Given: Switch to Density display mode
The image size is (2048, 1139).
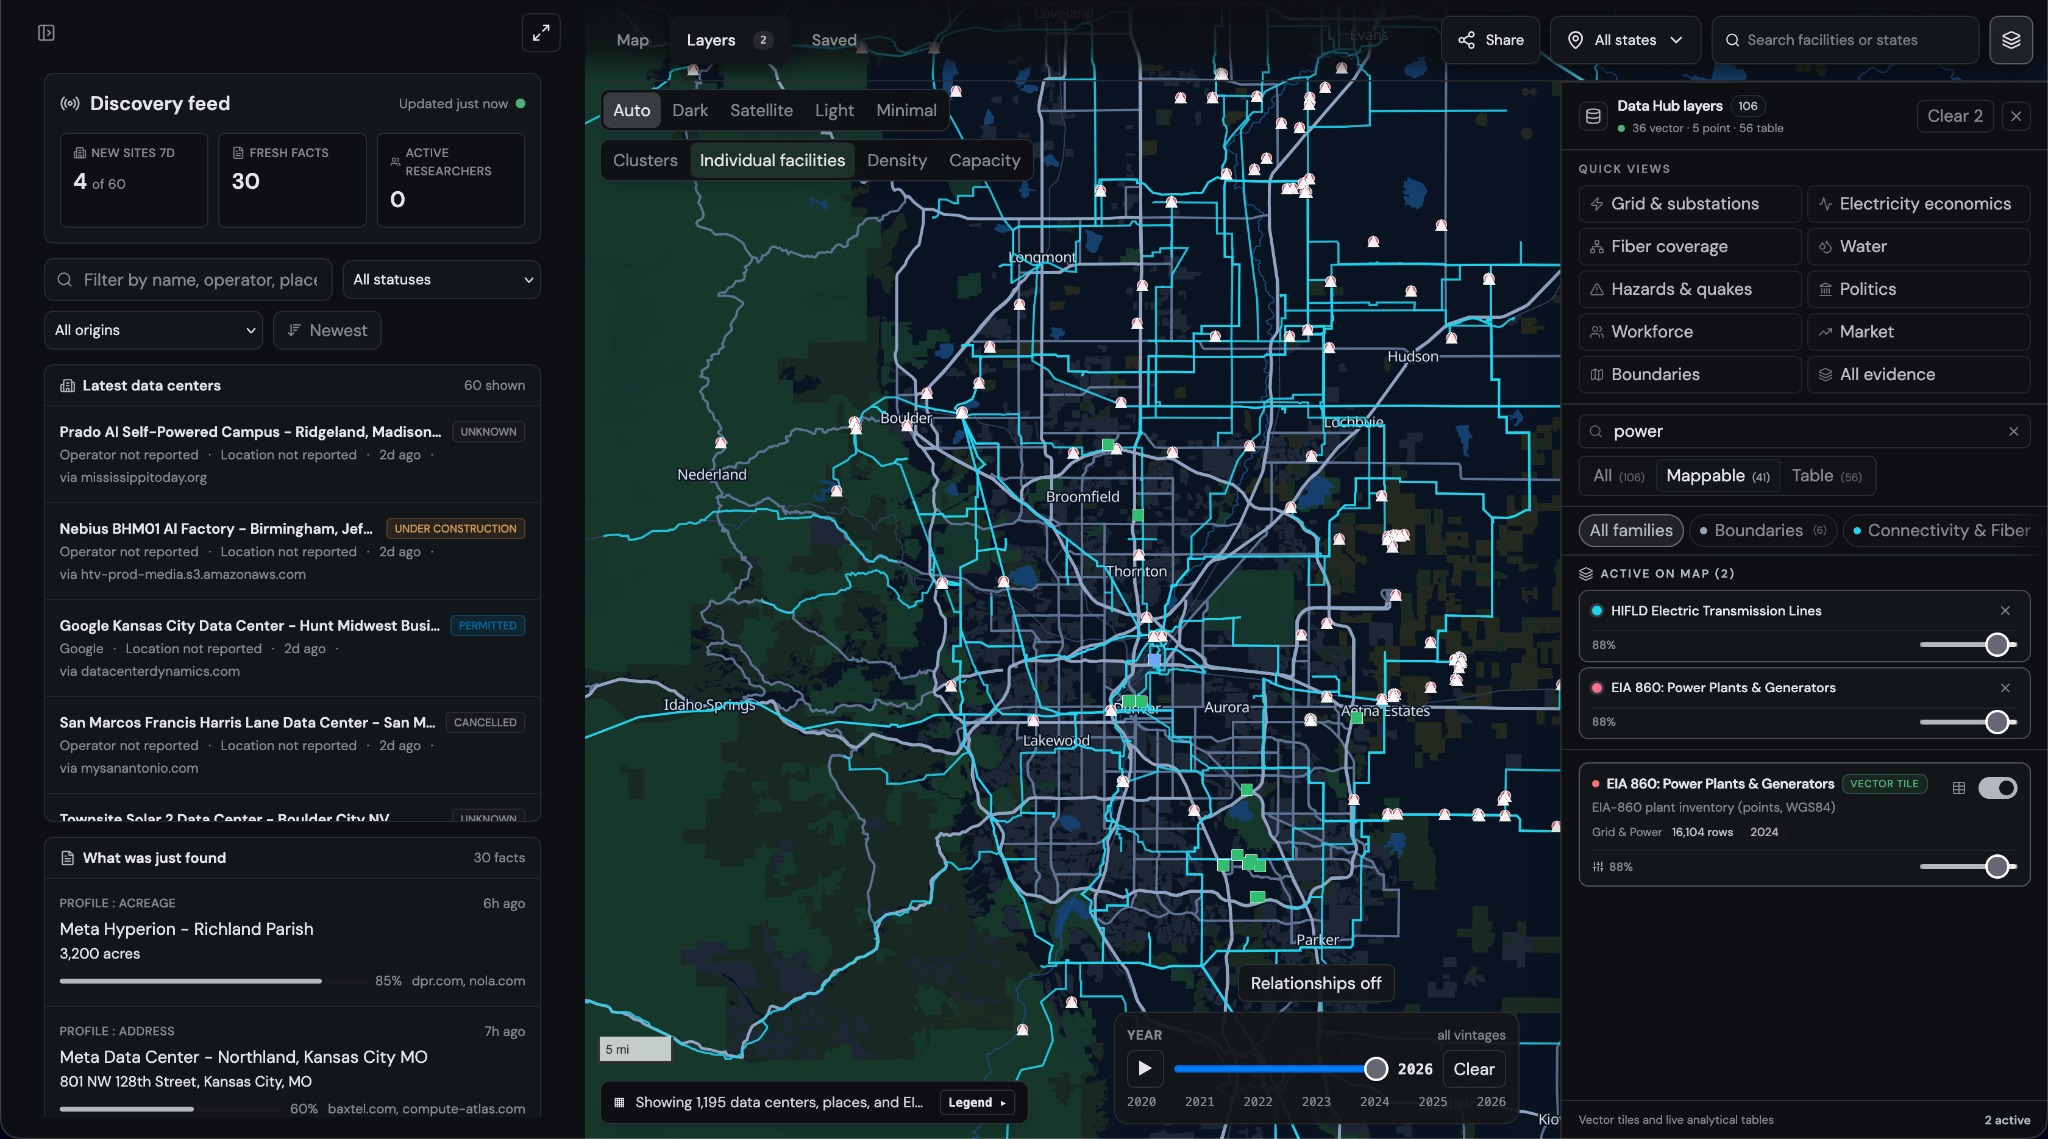Looking at the screenshot, I should [896, 161].
